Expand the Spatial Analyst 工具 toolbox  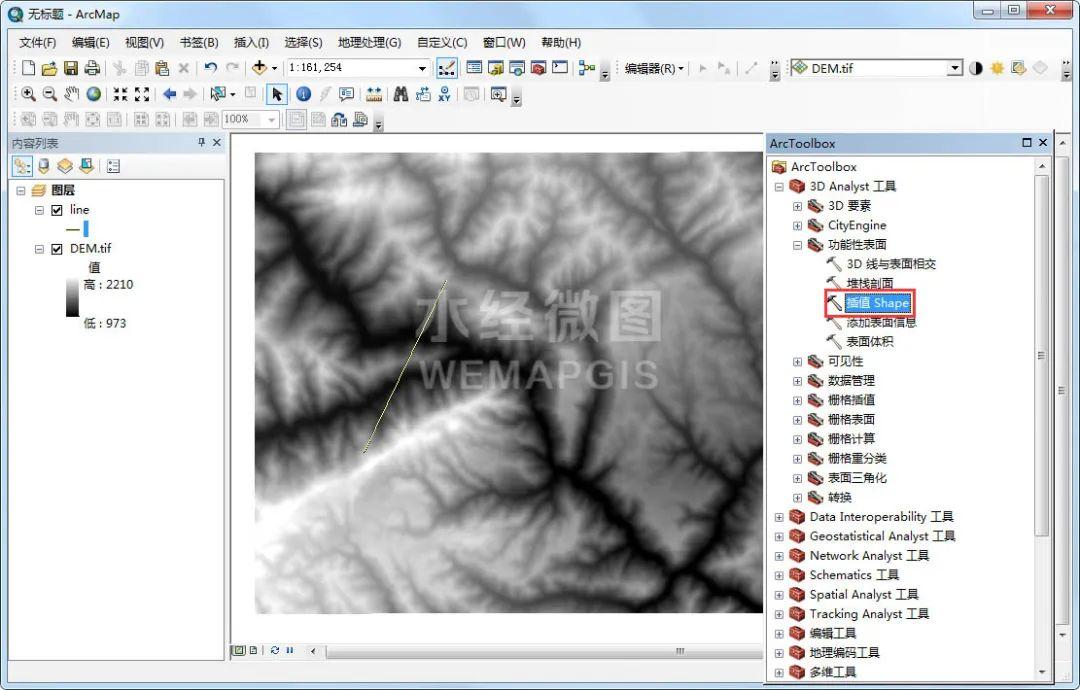point(778,594)
